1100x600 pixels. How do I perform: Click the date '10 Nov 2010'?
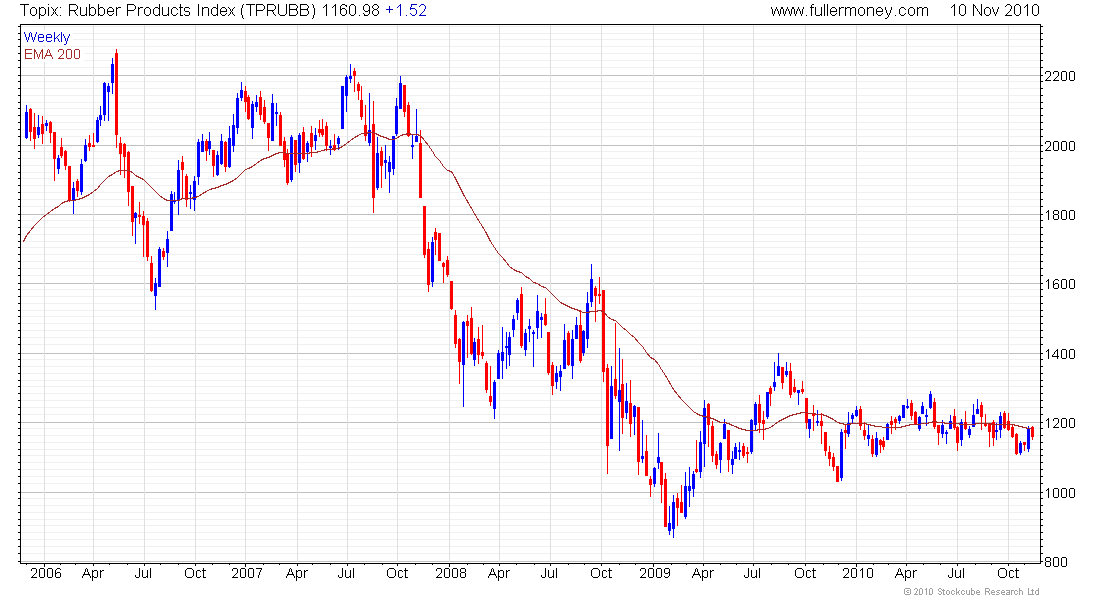click(x=995, y=11)
